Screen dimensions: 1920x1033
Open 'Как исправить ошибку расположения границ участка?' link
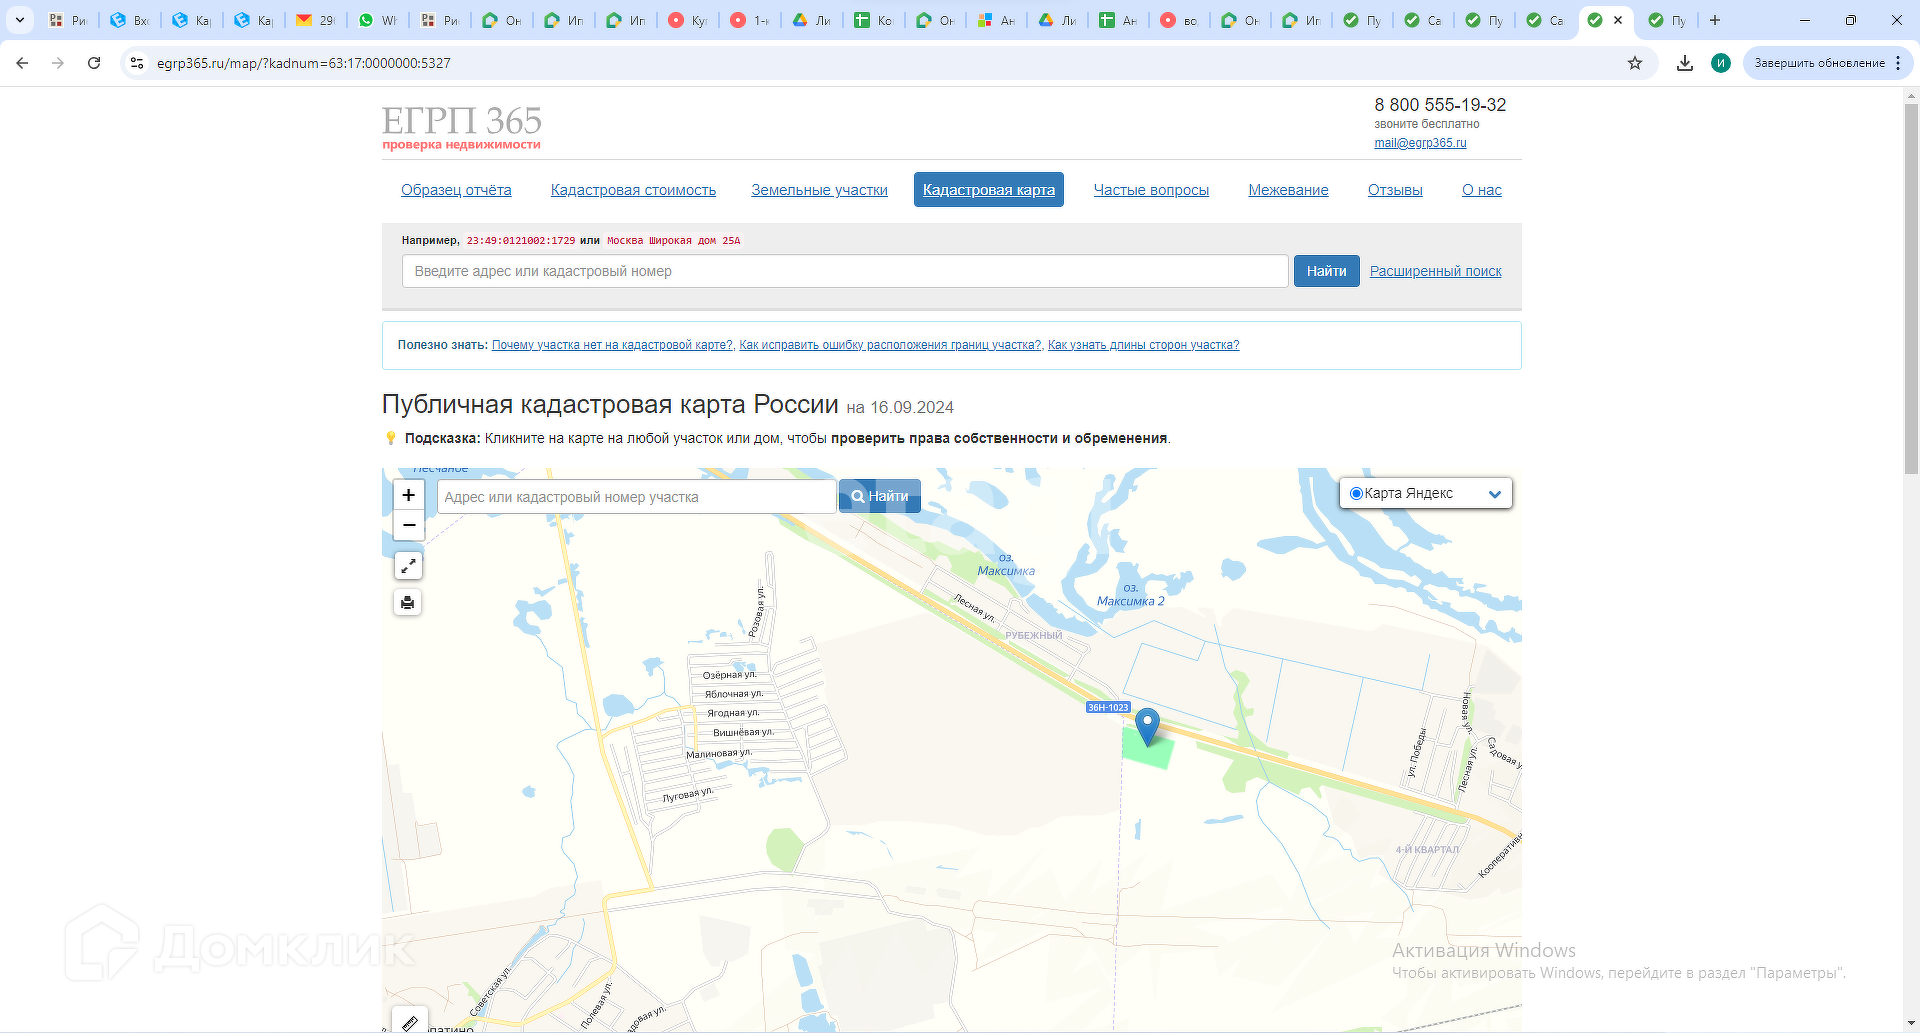(890, 345)
